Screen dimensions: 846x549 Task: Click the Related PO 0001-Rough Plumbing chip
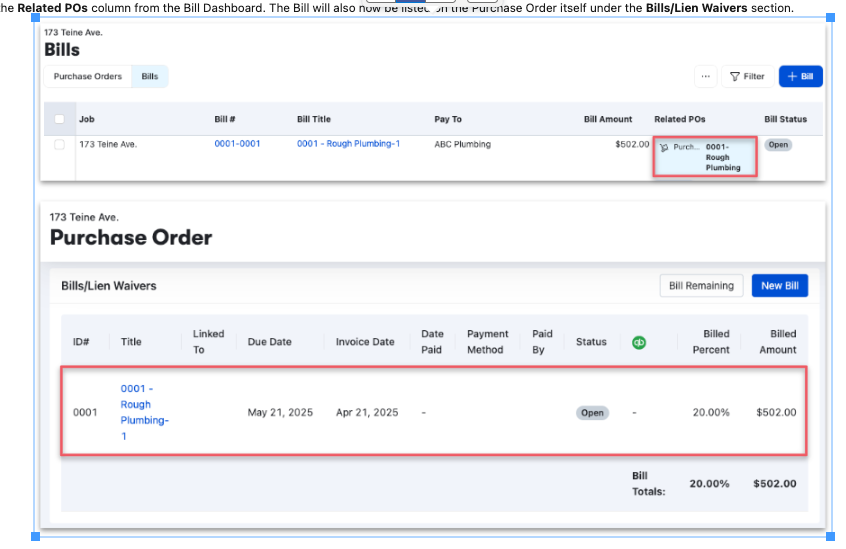coord(705,157)
